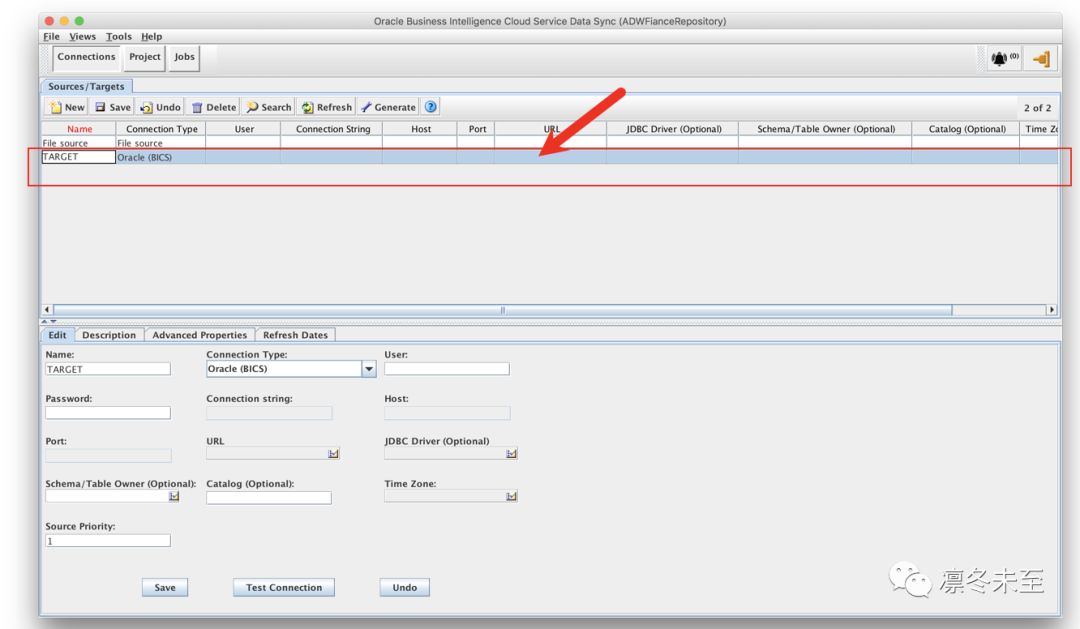Click the scrollbar left arrow

47,310
